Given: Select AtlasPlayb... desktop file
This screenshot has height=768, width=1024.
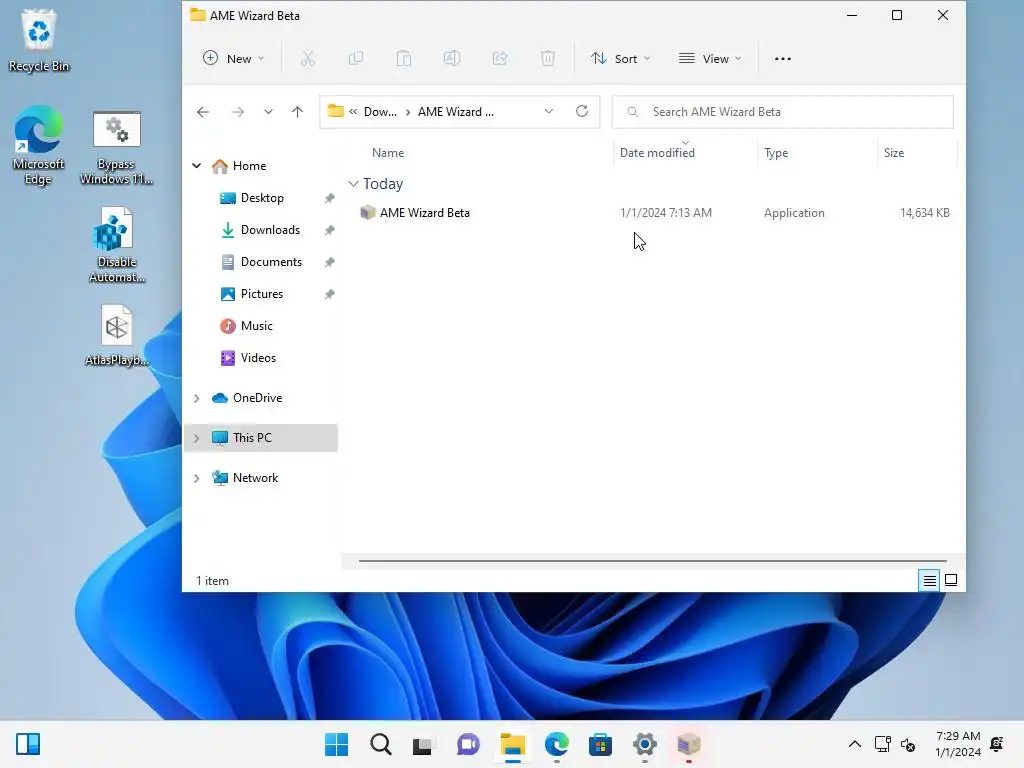Looking at the screenshot, I should [x=116, y=336].
